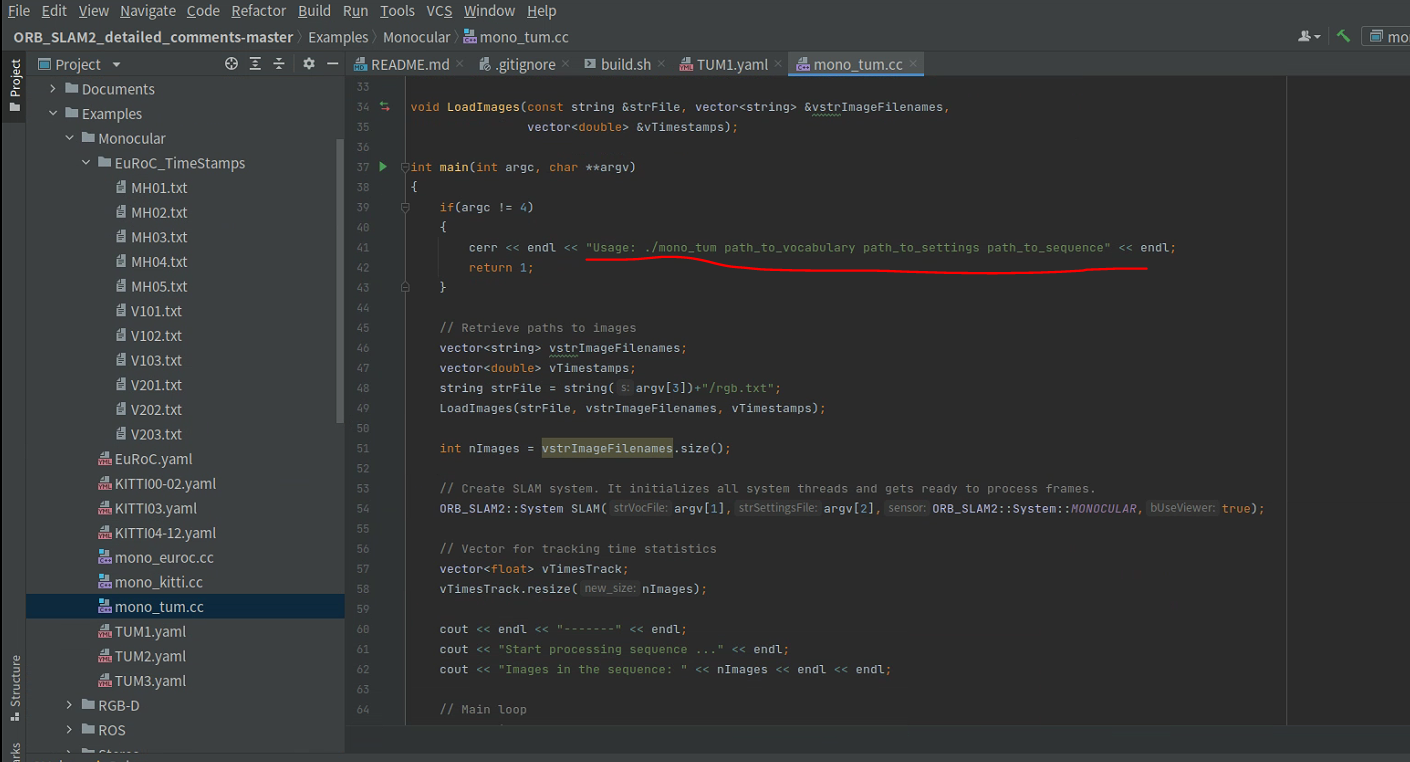Close the build.sh tab

pos(661,64)
